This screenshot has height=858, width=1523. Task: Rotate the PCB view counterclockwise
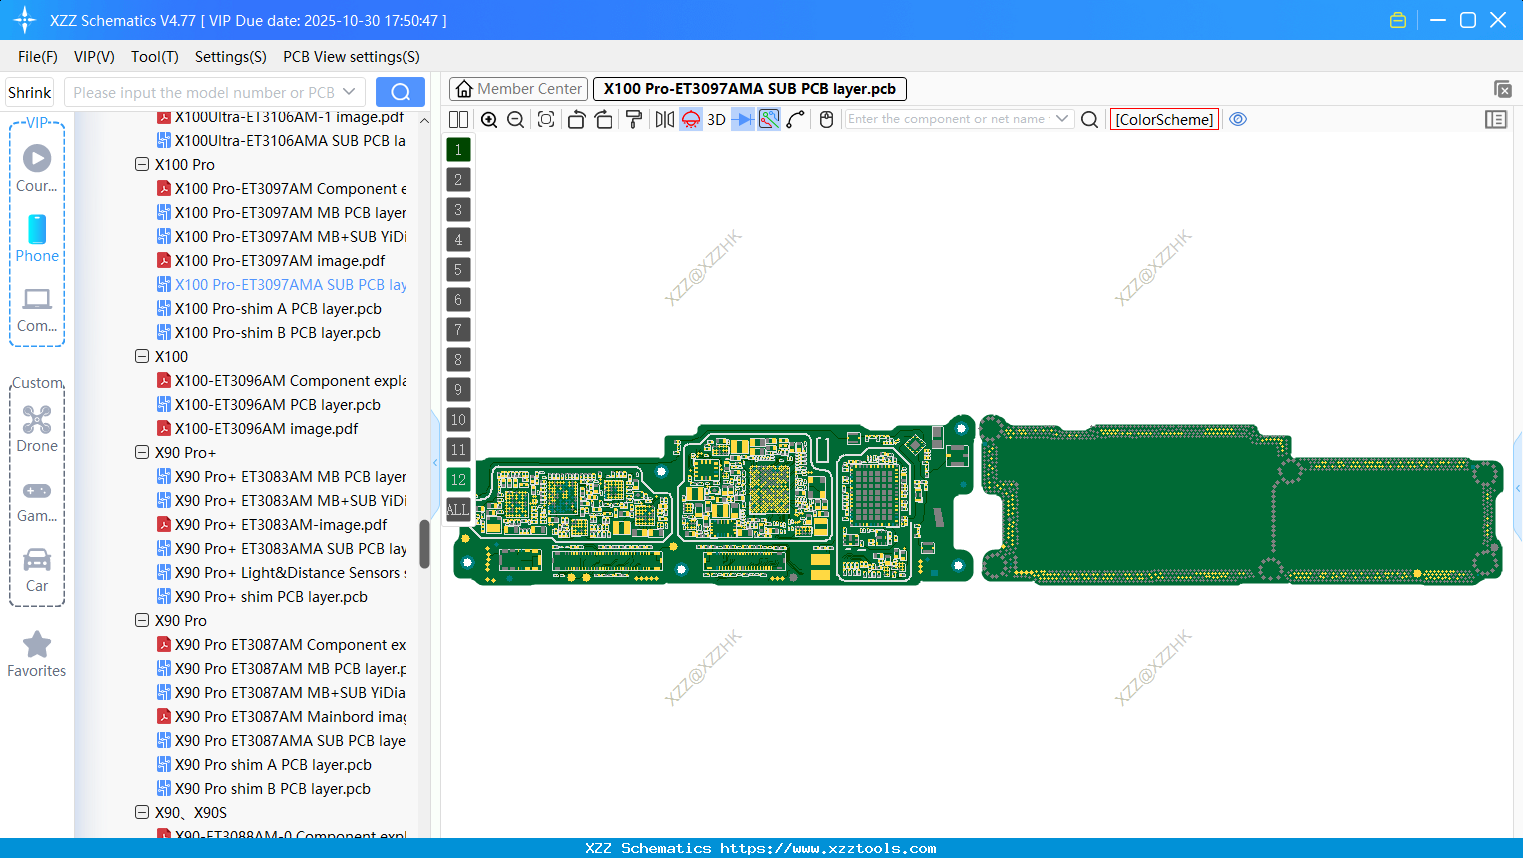tap(576, 119)
